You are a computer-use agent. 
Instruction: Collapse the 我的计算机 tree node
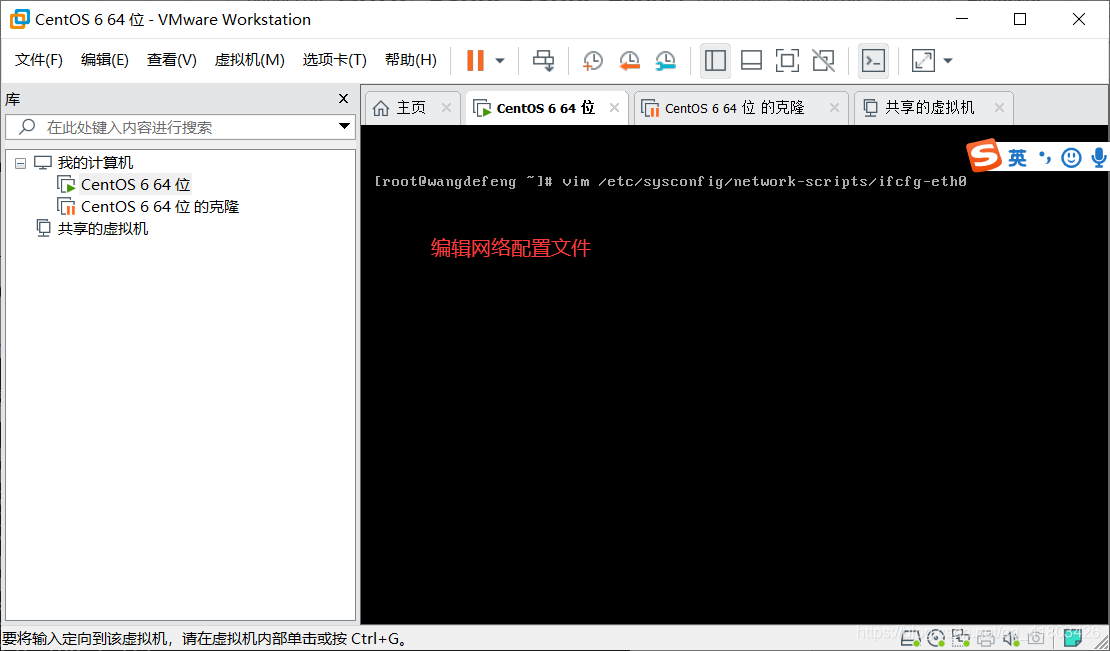21,162
